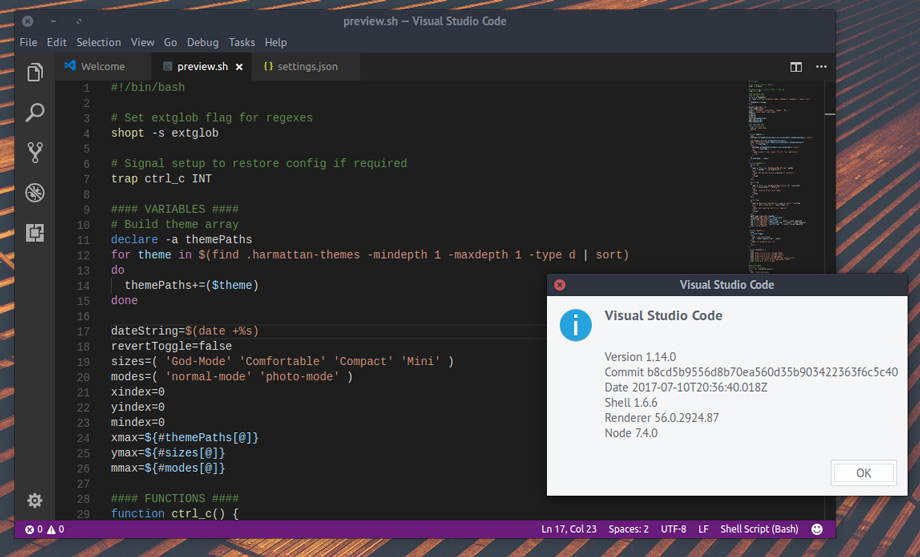
Task: Click OK in the about dialog
Action: click(x=863, y=473)
